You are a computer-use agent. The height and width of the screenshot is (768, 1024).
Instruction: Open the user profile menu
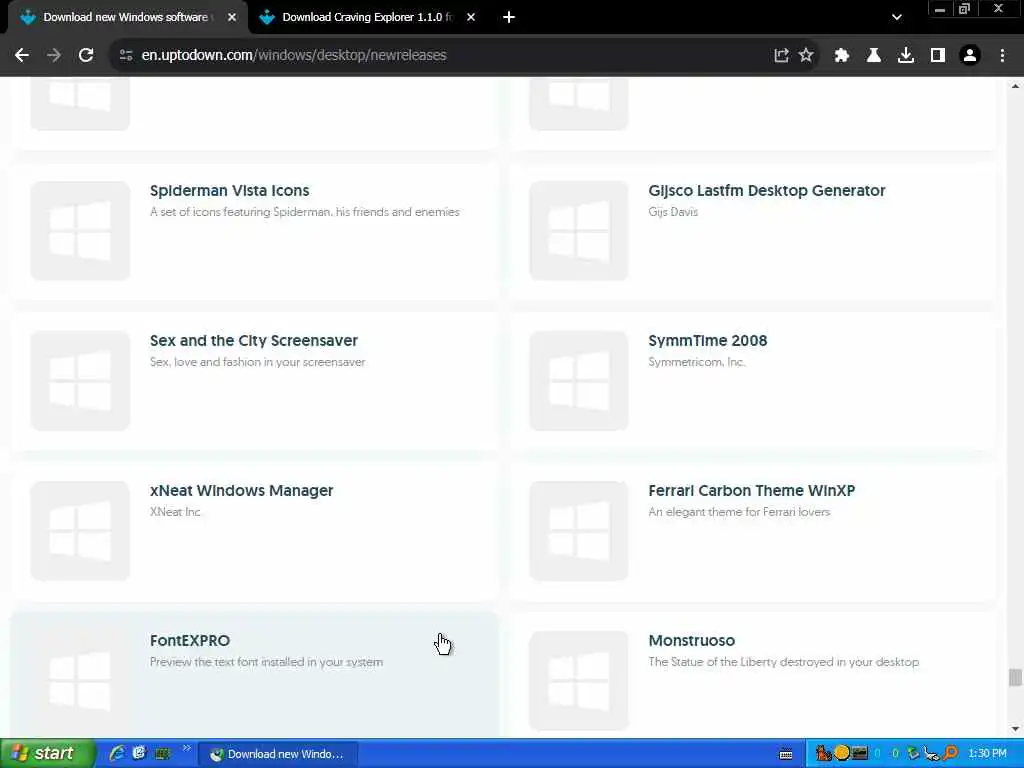[970, 56]
